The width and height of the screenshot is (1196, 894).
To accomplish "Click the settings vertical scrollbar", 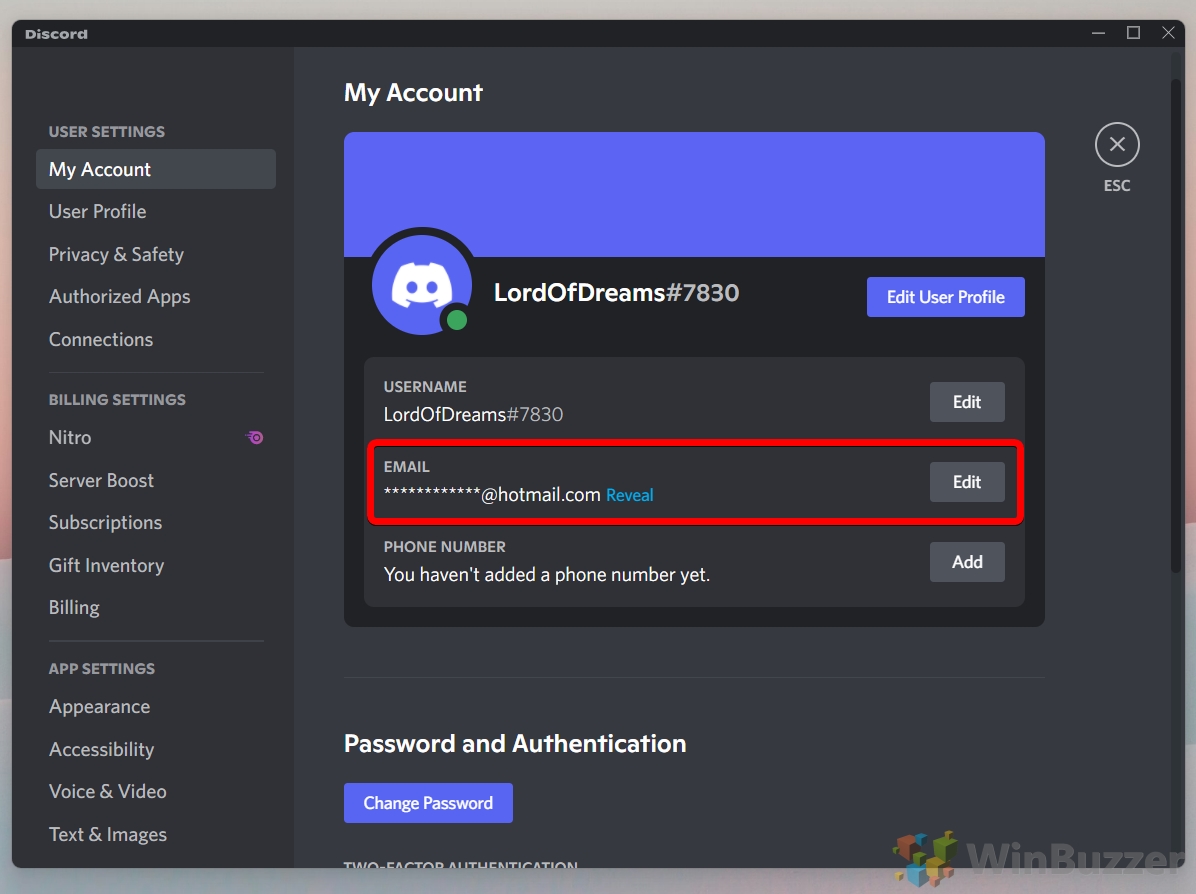I will click(x=1175, y=328).
